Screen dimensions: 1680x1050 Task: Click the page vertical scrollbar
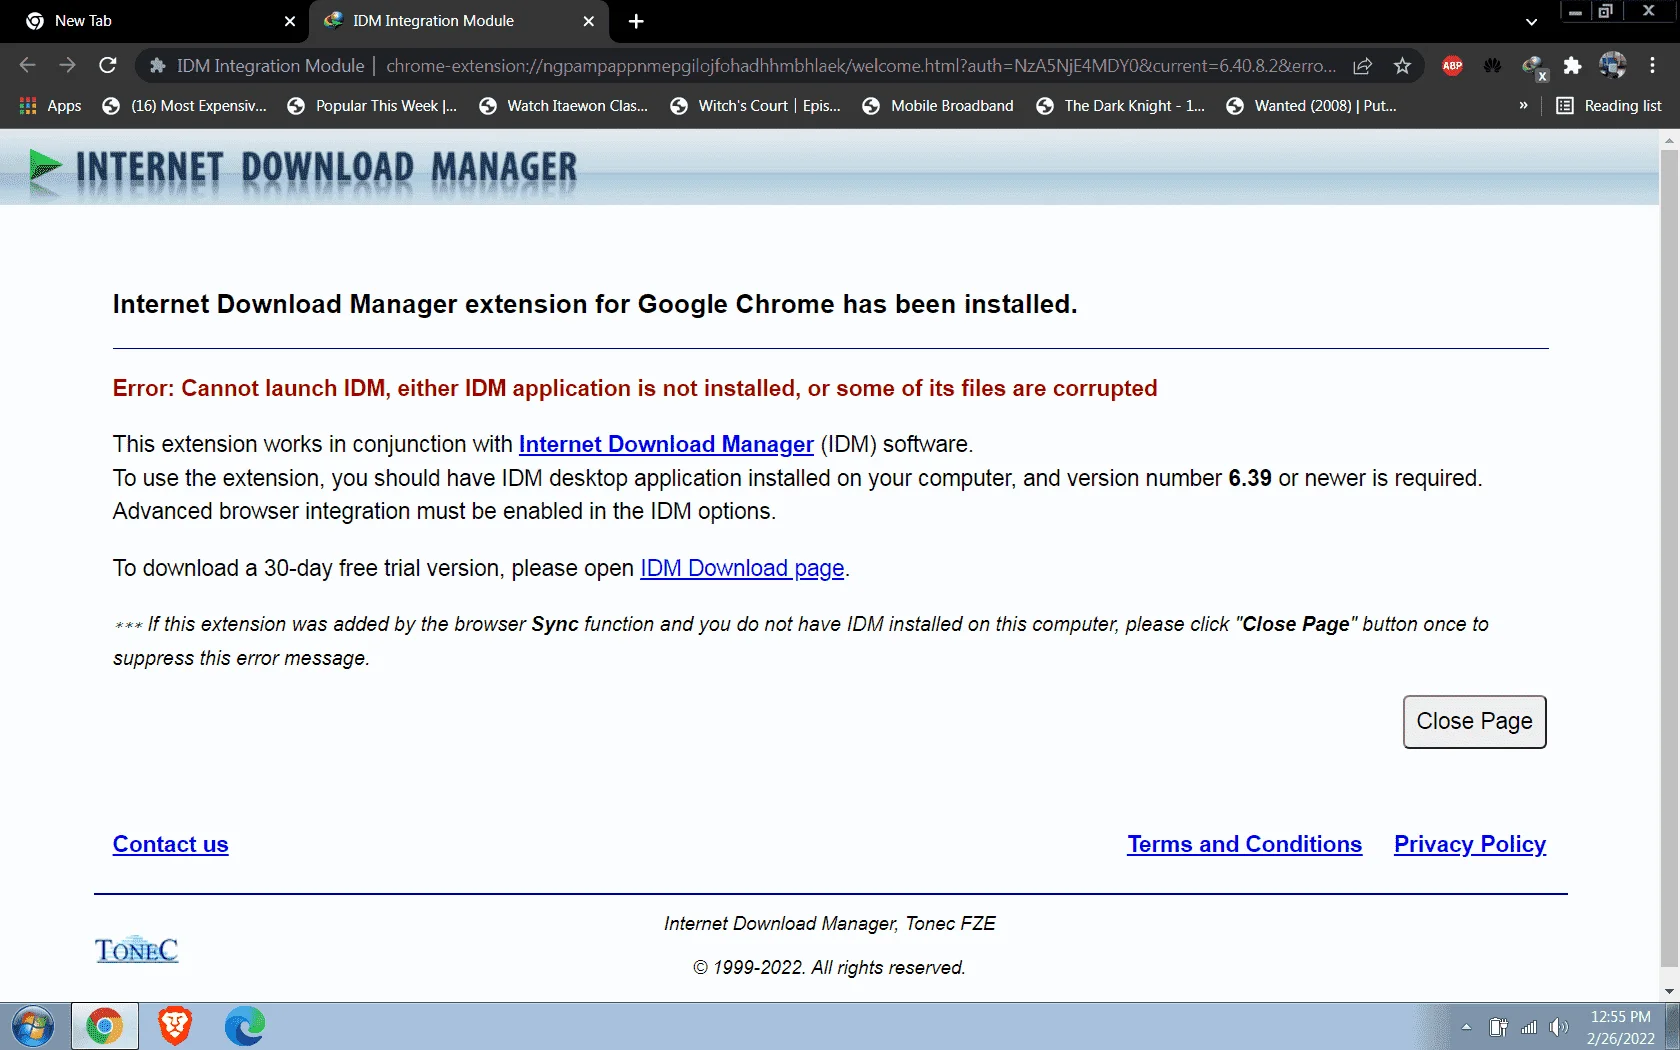(1669, 560)
